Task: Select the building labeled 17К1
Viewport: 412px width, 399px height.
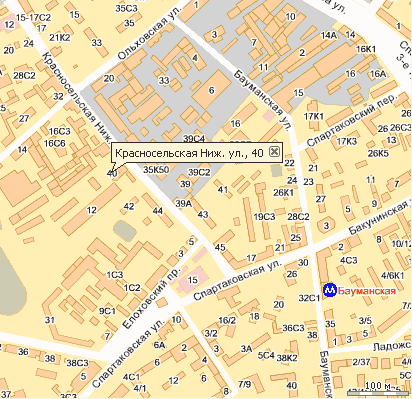Action: point(314,116)
